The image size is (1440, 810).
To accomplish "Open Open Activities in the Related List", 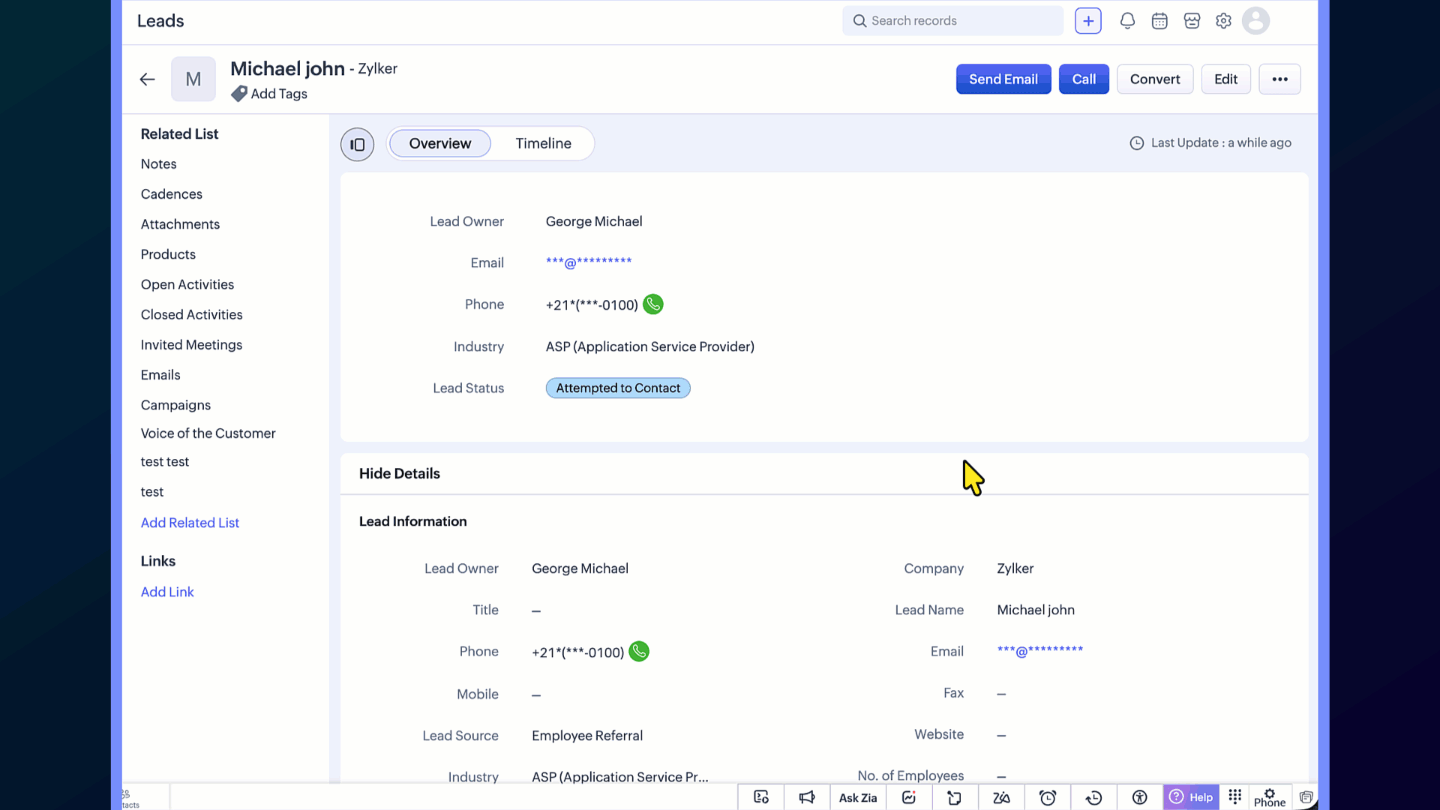I will point(187,284).
